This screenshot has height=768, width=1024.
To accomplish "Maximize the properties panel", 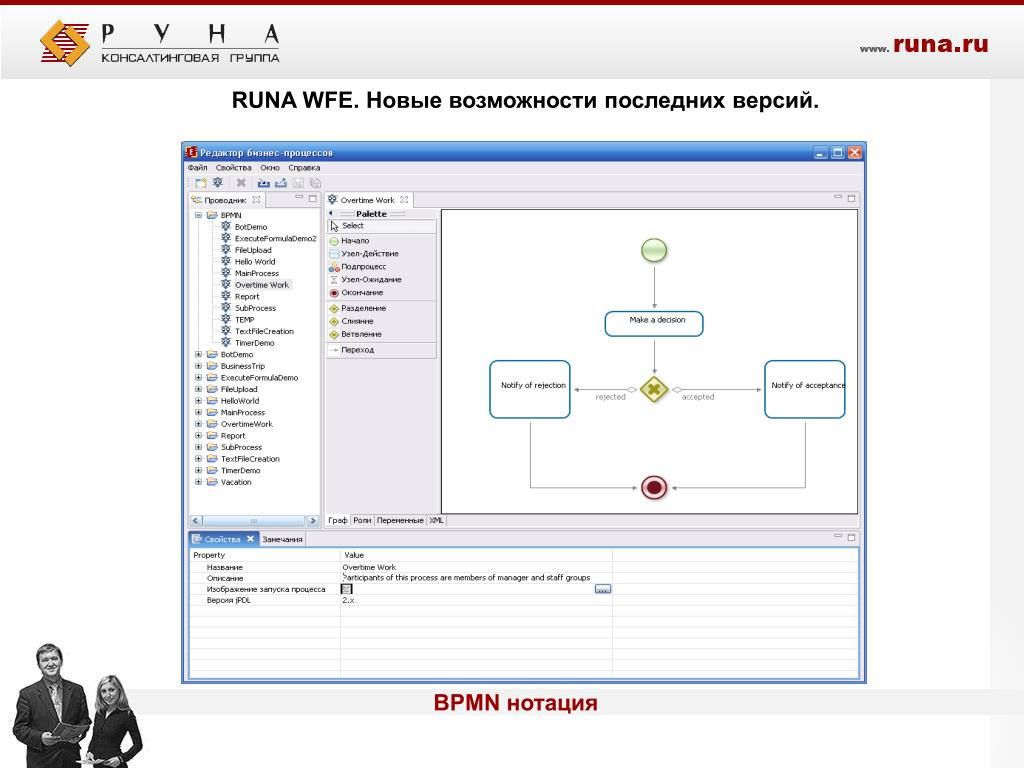I will pyautogui.click(x=852, y=537).
